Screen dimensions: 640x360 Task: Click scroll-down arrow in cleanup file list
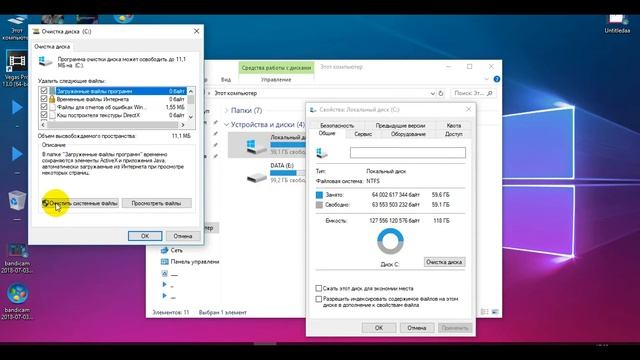click(191, 116)
